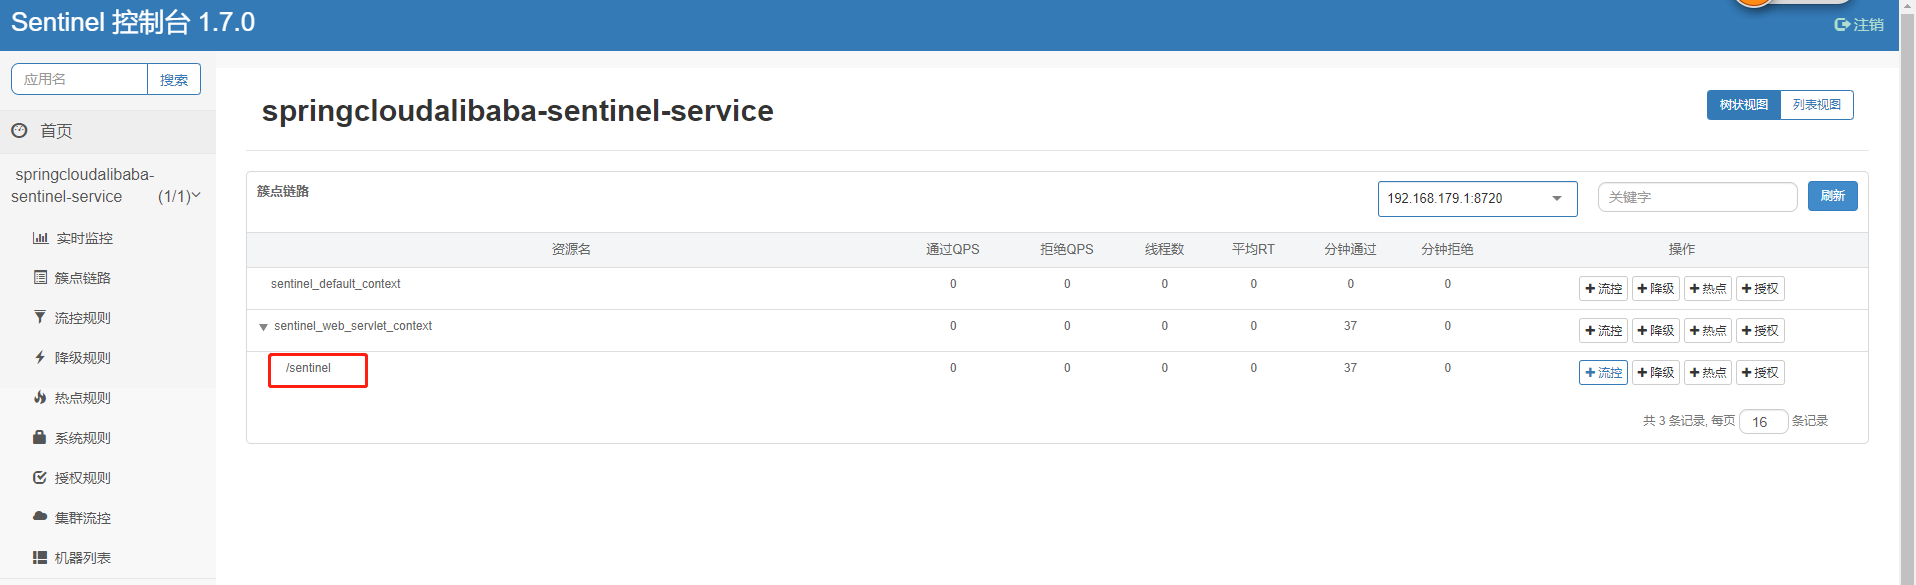Click the 机器列表 list icon
This screenshot has height=585, width=1916.
[x=40, y=557]
